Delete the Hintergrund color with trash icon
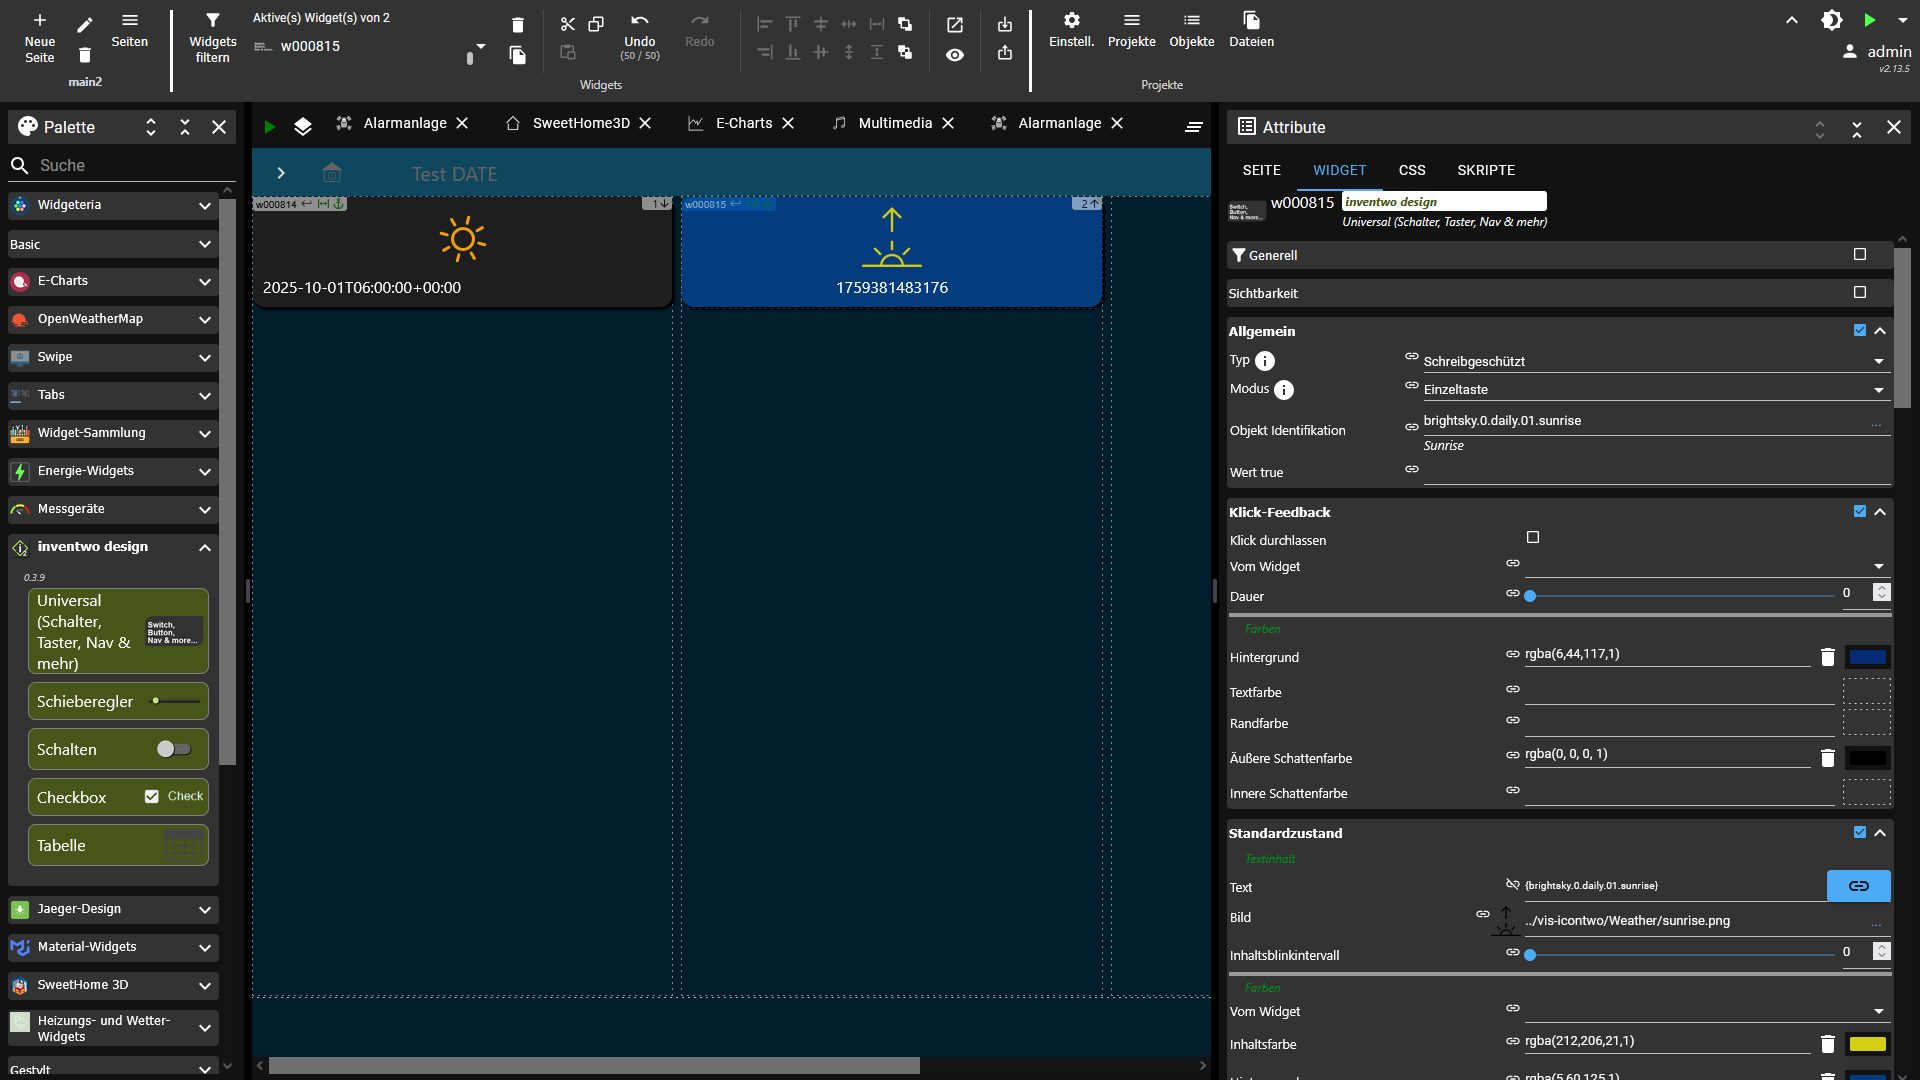 click(1827, 657)
